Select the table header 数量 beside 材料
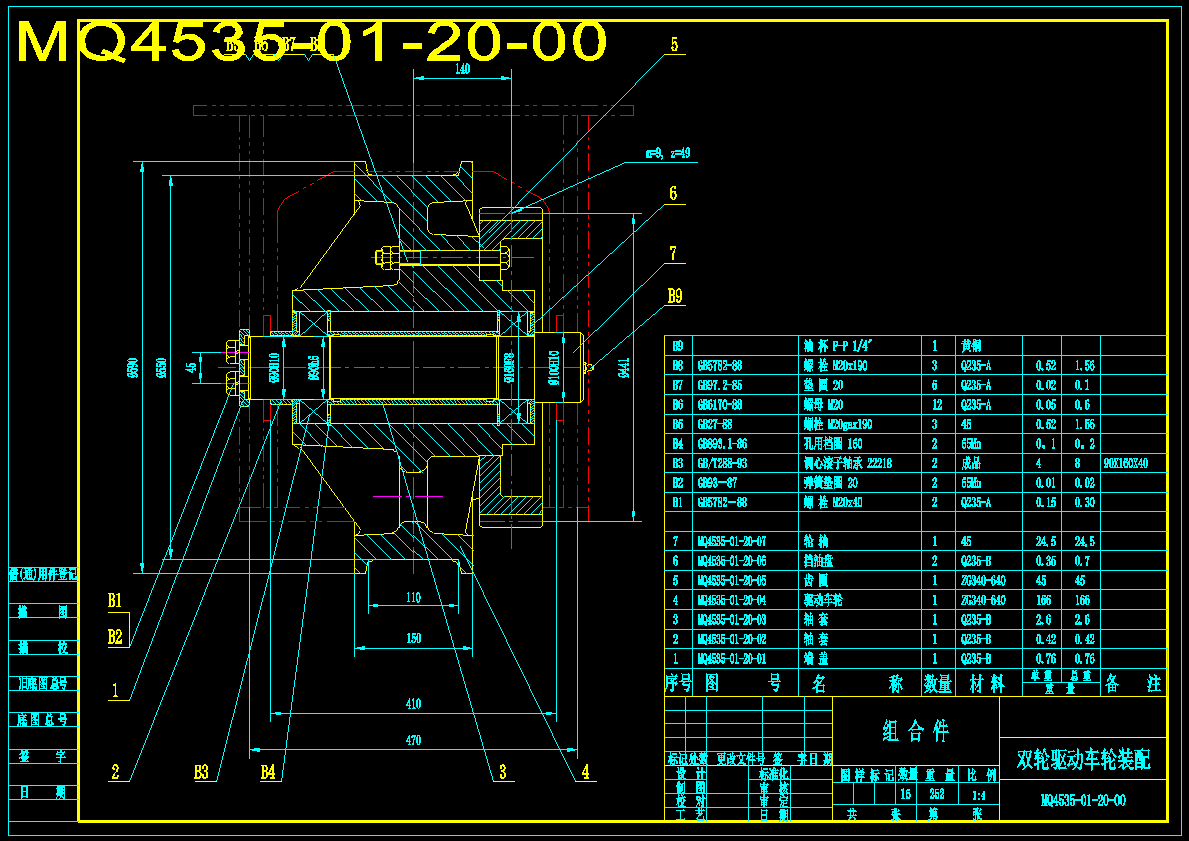The height and width of the screenshot is (841, 1189). [937, 683]
